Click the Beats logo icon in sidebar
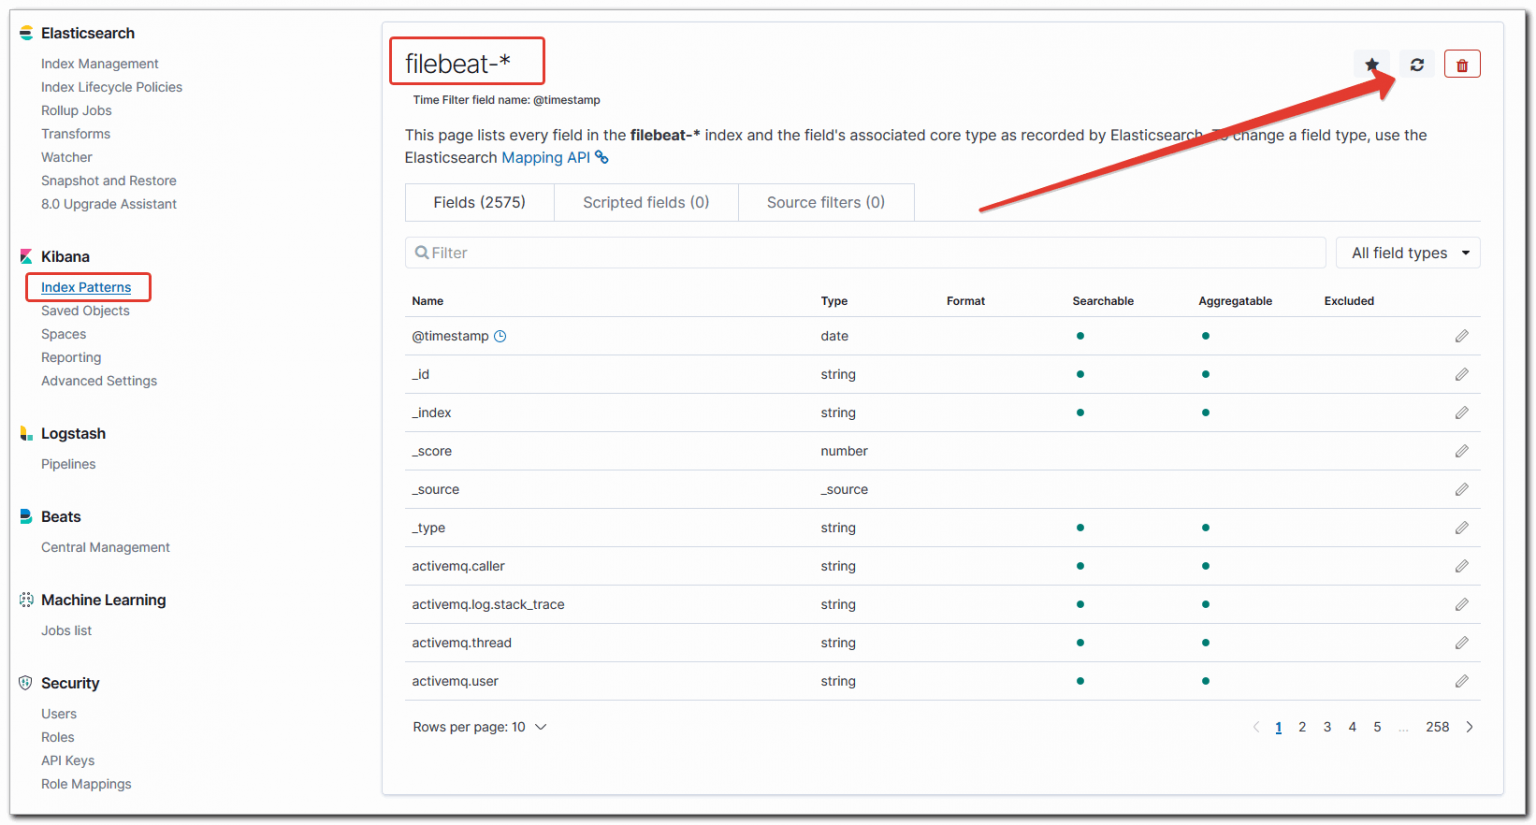Image resolution: width=1536 pixels, height=825 pixels. (26, 517)
